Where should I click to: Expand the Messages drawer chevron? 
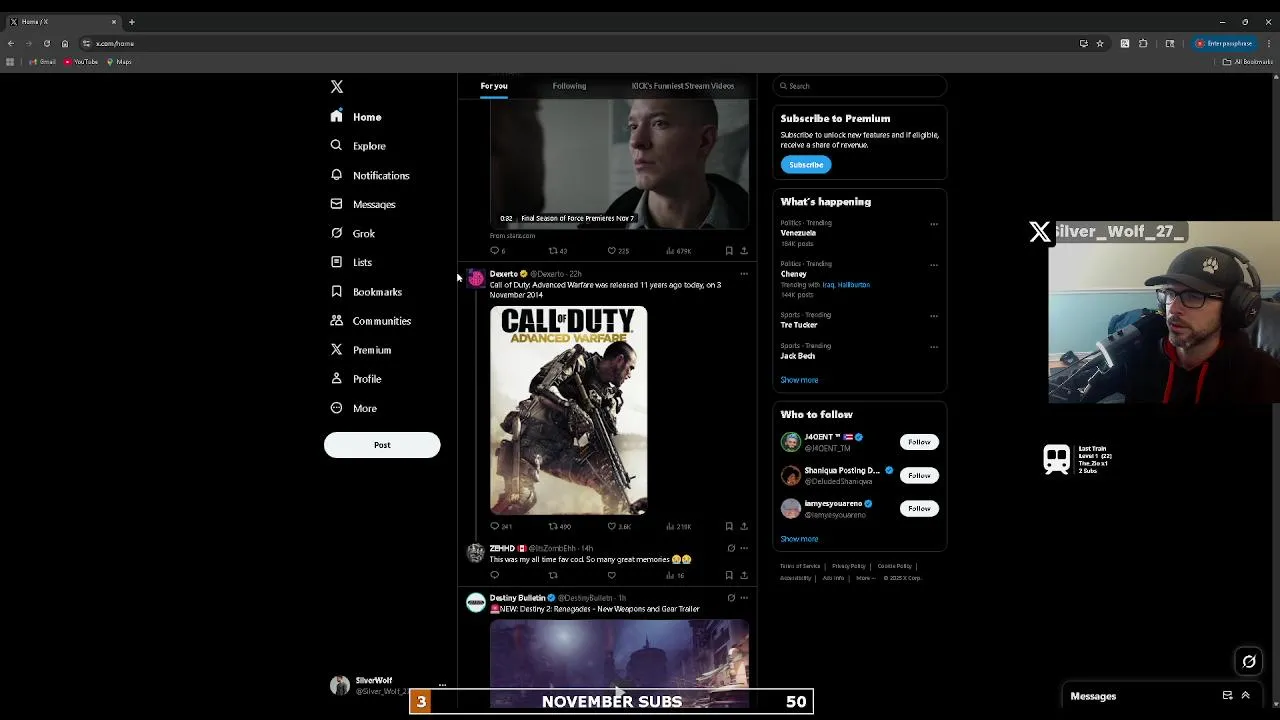pyautogui.click(x=1245, y=696)
